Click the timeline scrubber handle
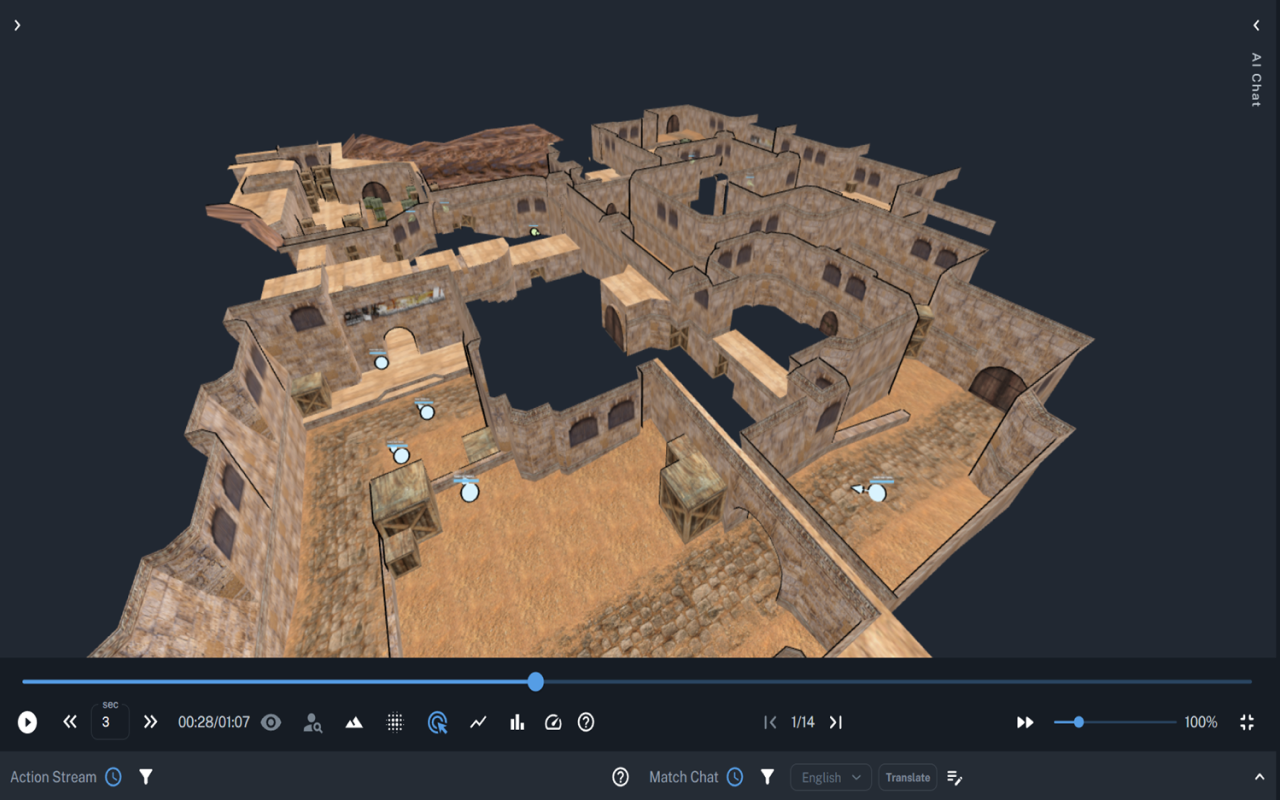The height and width of the screenshot is (800, 1280). pos(536,682)
